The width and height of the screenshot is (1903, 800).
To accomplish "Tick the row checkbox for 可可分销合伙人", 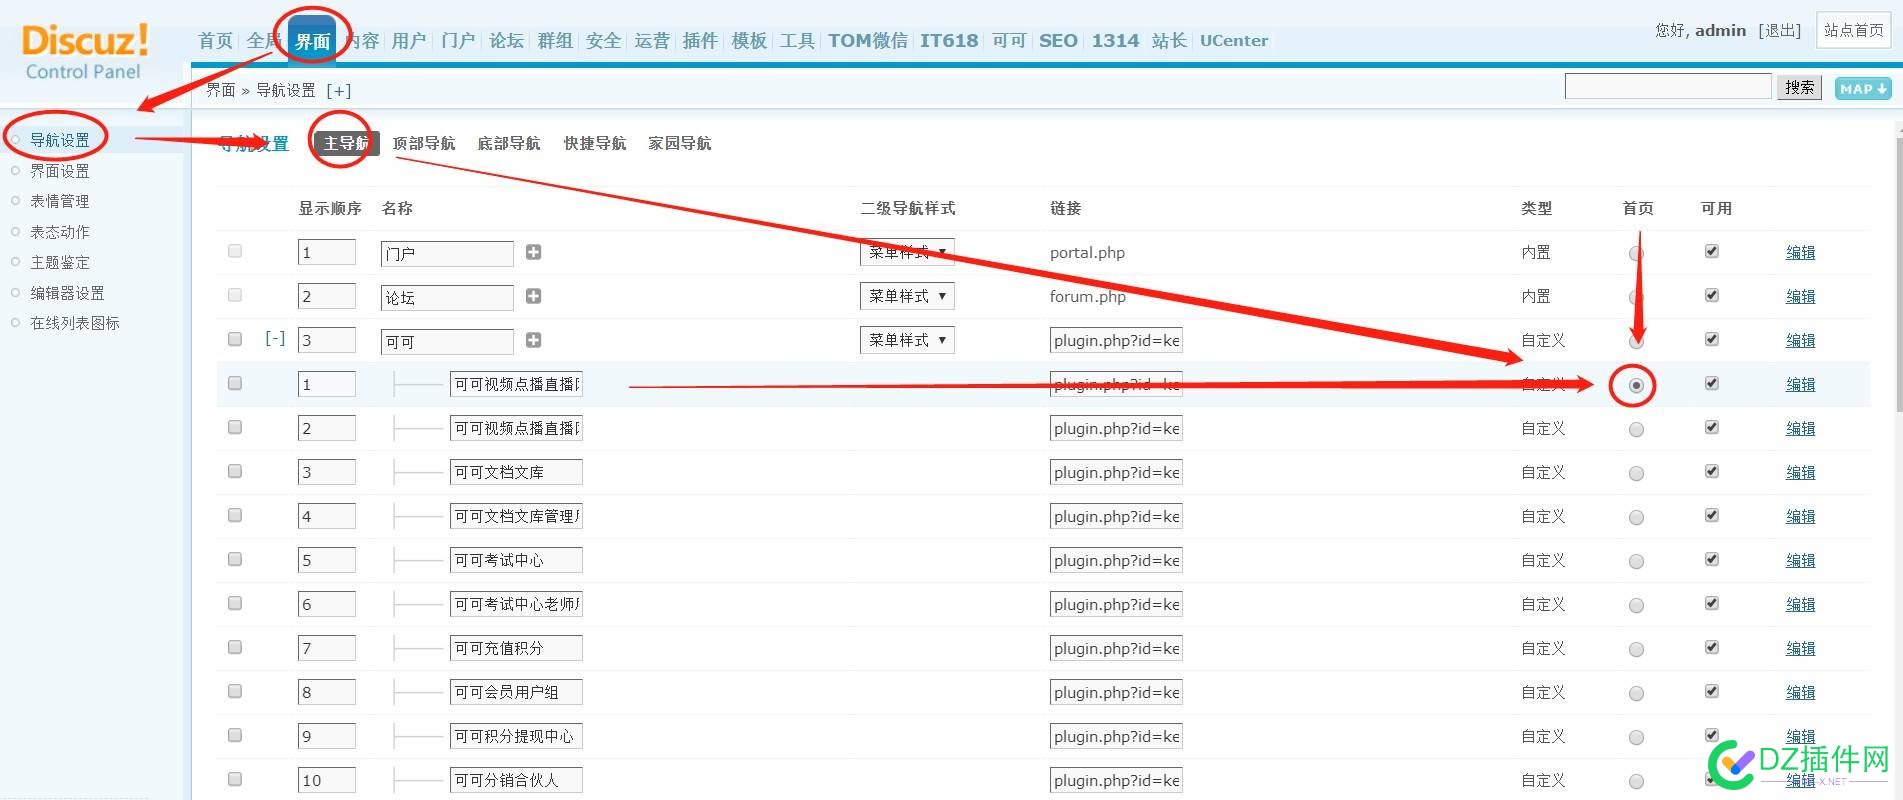I will 235,779.
